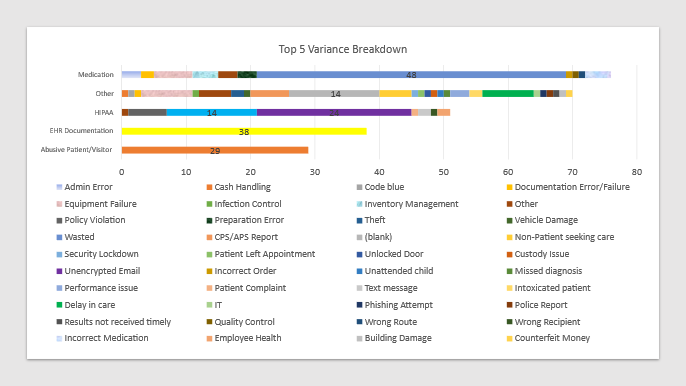
Task: Click the Counterfeit Money legend label
Action: click(552, 338)
